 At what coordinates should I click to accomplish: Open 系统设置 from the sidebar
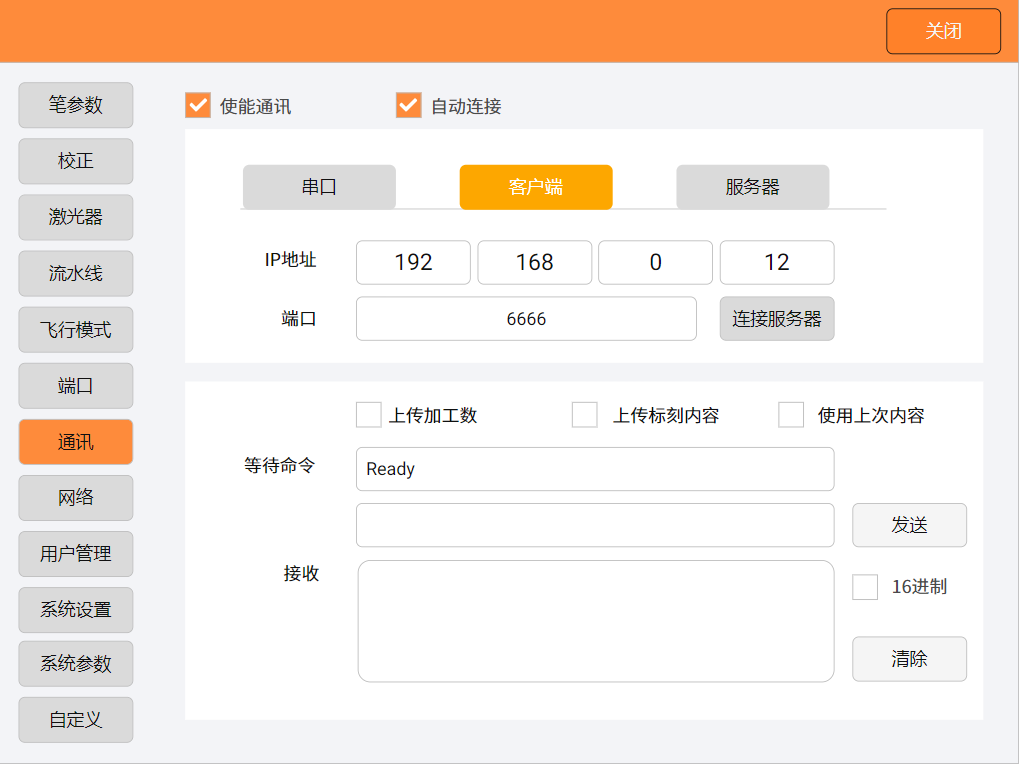(75, 609)
